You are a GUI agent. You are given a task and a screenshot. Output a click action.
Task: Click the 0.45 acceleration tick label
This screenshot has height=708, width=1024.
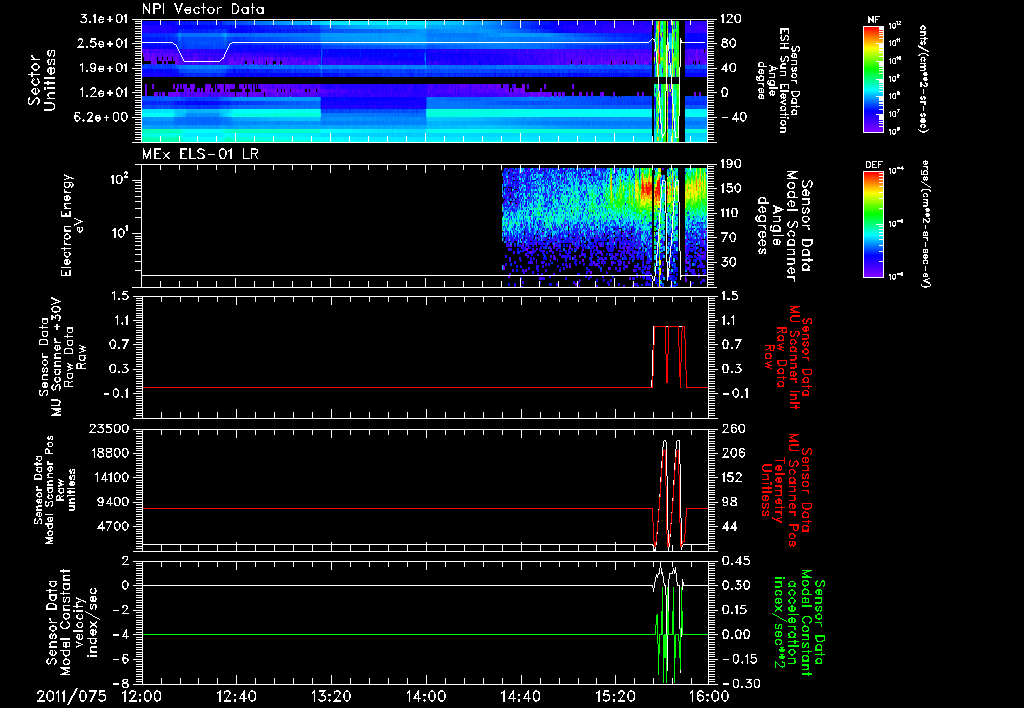click(735, 560)
